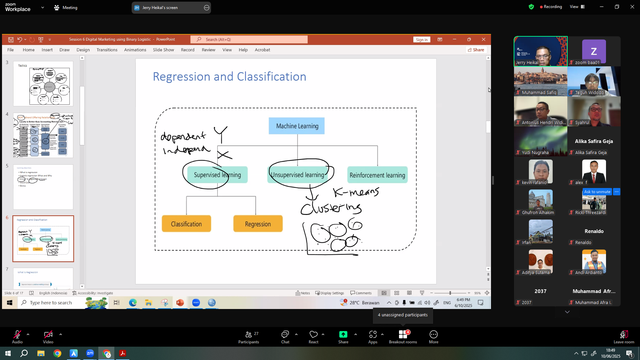Viewport: 640px width, 360px height.
Task: Expand React options arrow
Action: [x=323, y=334]
